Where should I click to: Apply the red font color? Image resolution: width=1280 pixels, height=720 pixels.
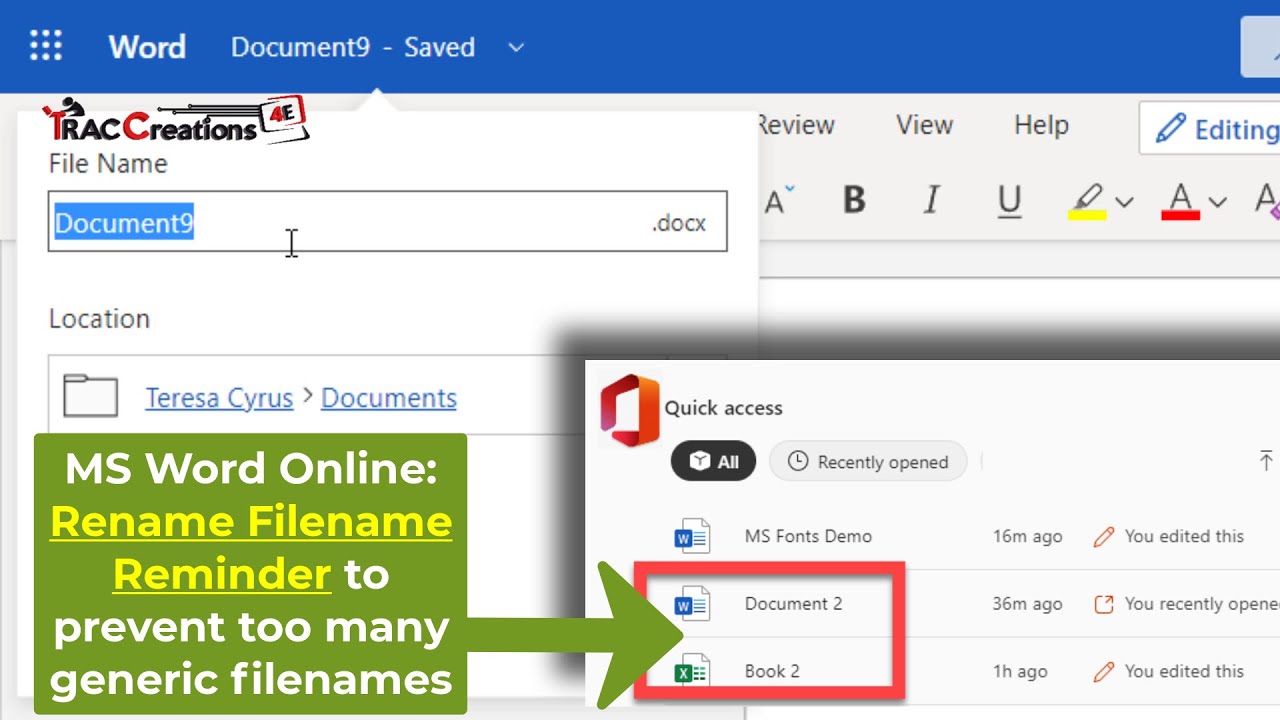click(x=1180, y=201)
